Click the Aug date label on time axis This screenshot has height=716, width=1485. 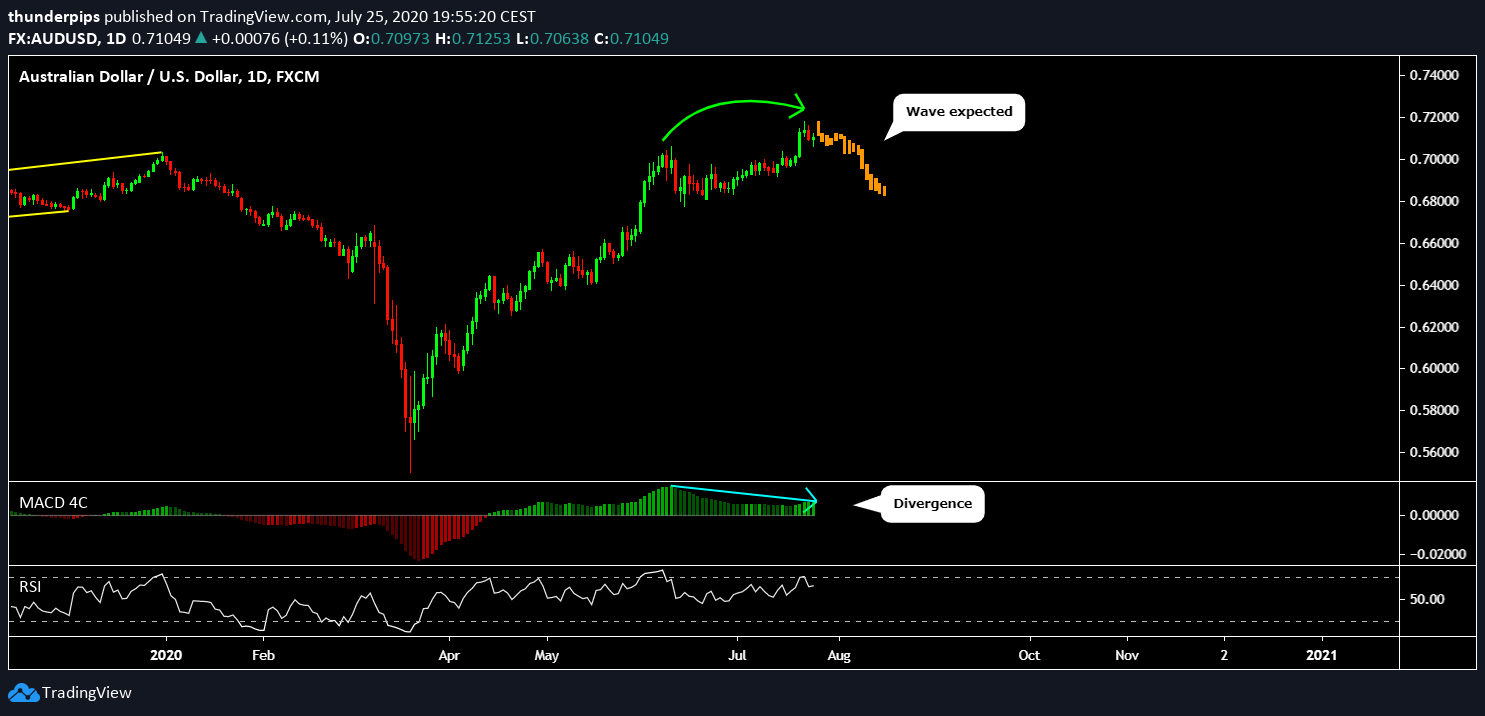[838, 655]
